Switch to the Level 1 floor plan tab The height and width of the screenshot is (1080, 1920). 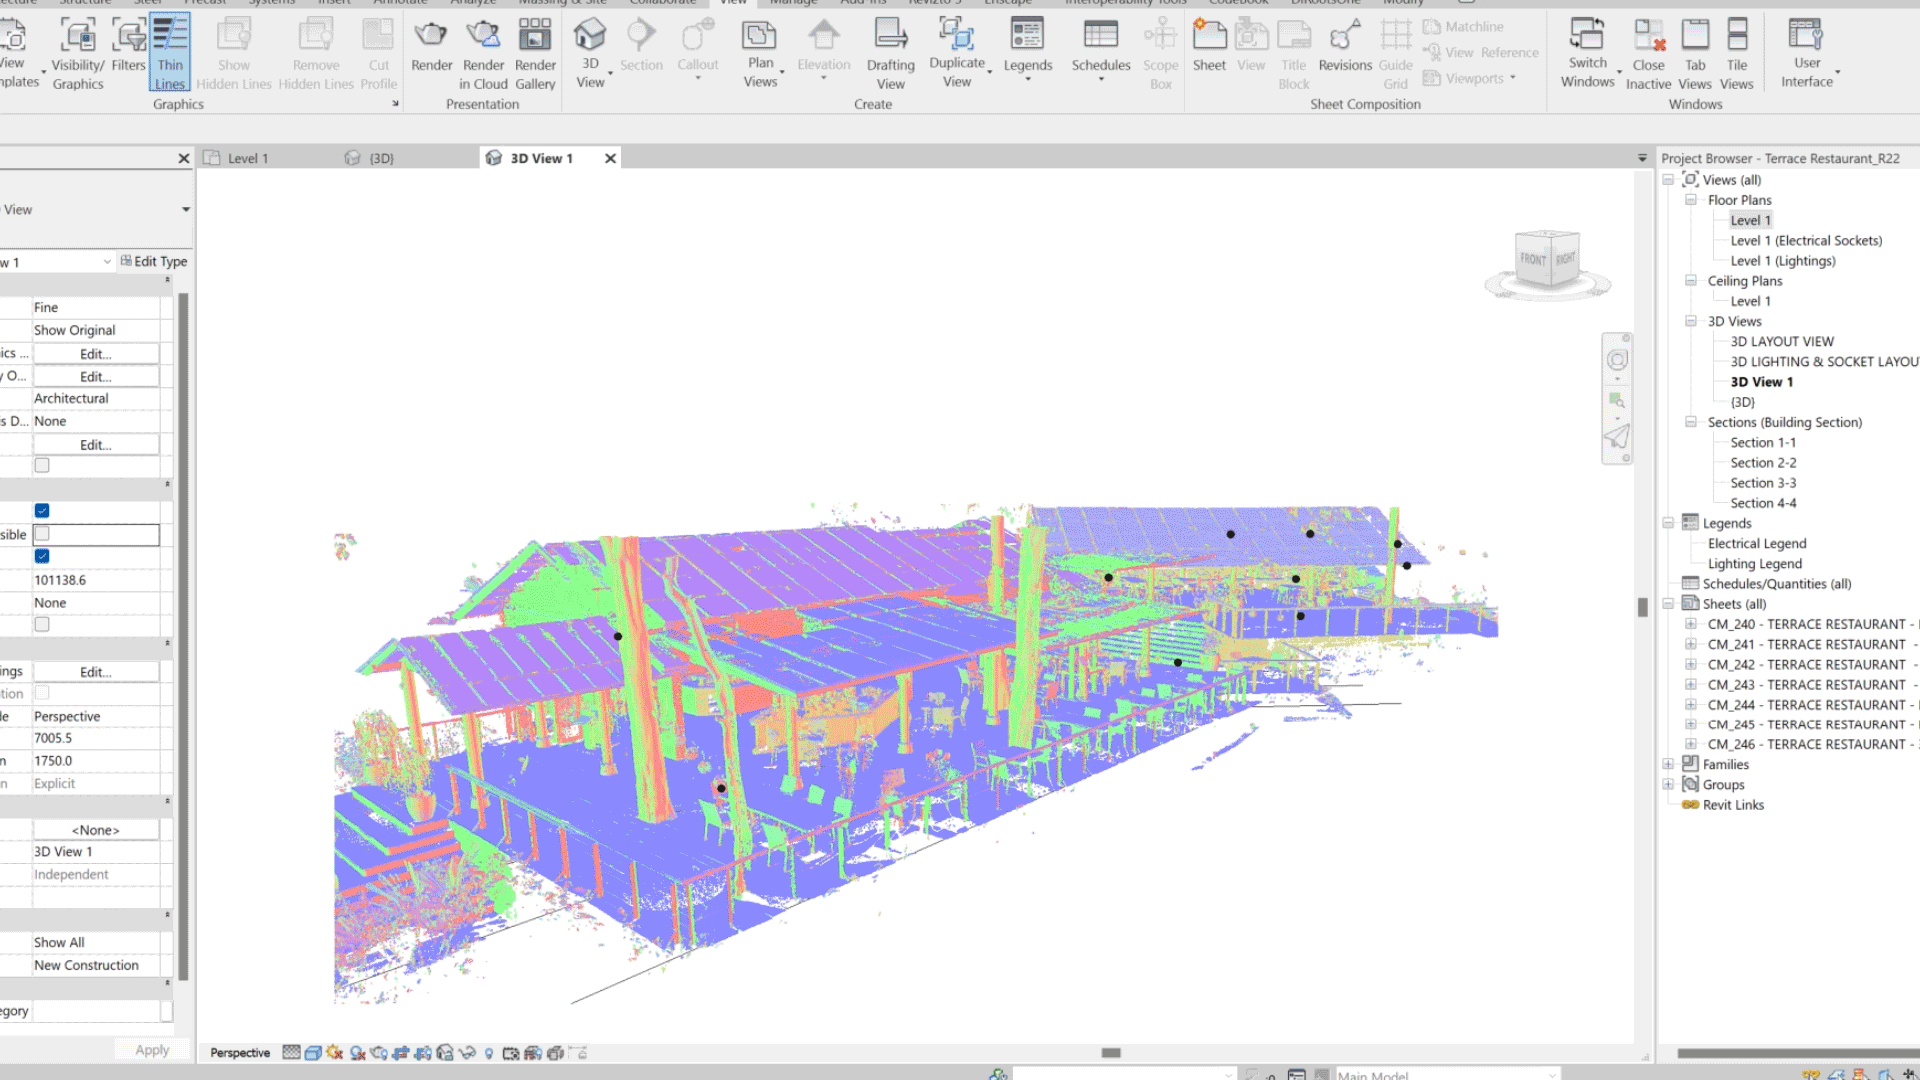click(x=248, y=158)
